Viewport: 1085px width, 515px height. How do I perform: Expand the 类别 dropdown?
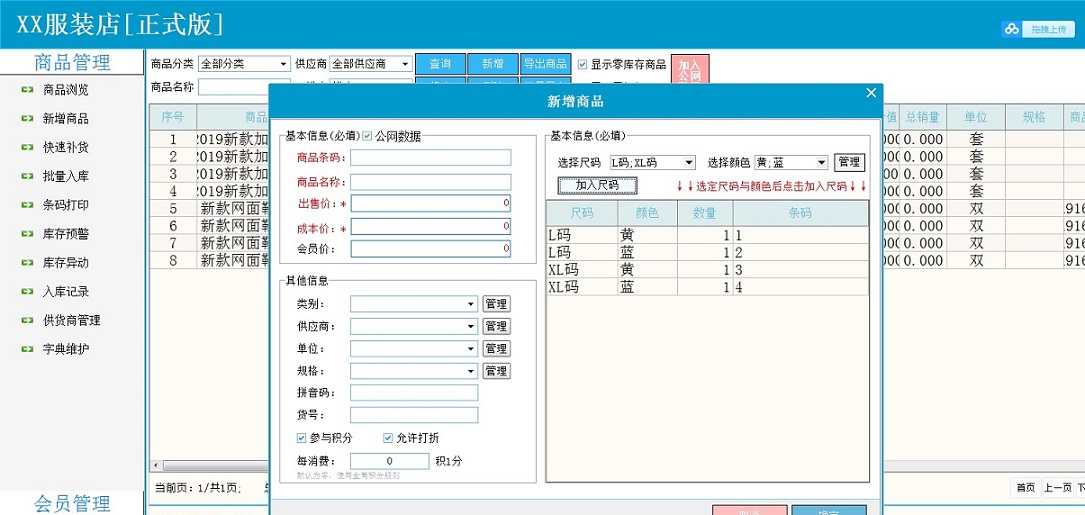(x=471, y=305)
